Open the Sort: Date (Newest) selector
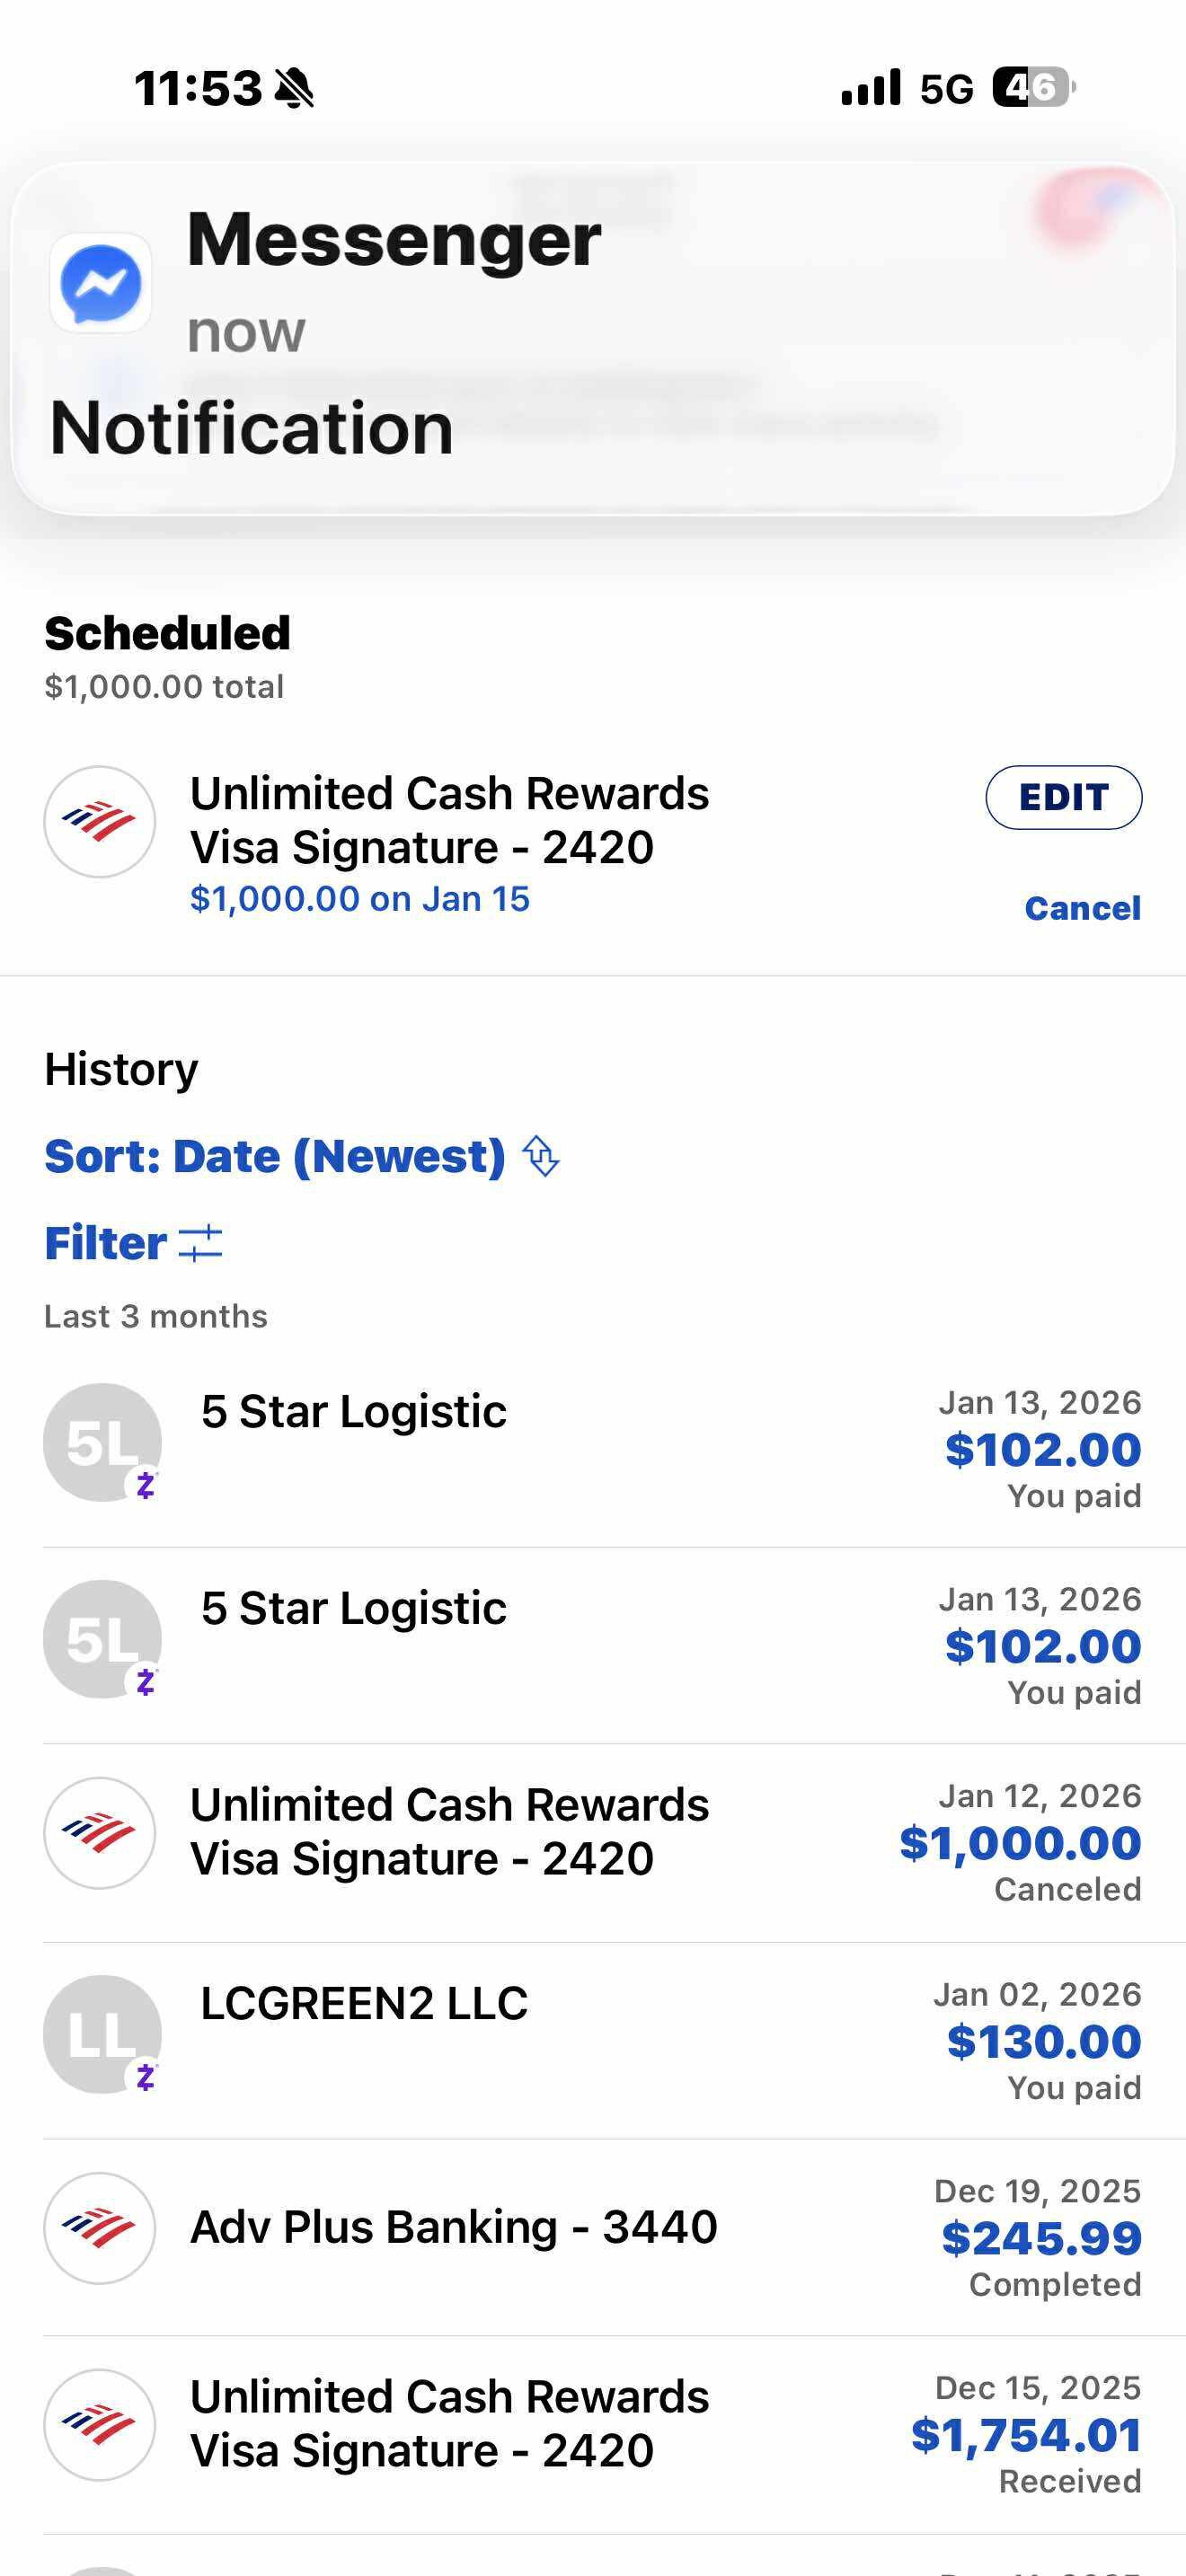This screenshot has width=1186, height=2576. point(275,1156)
